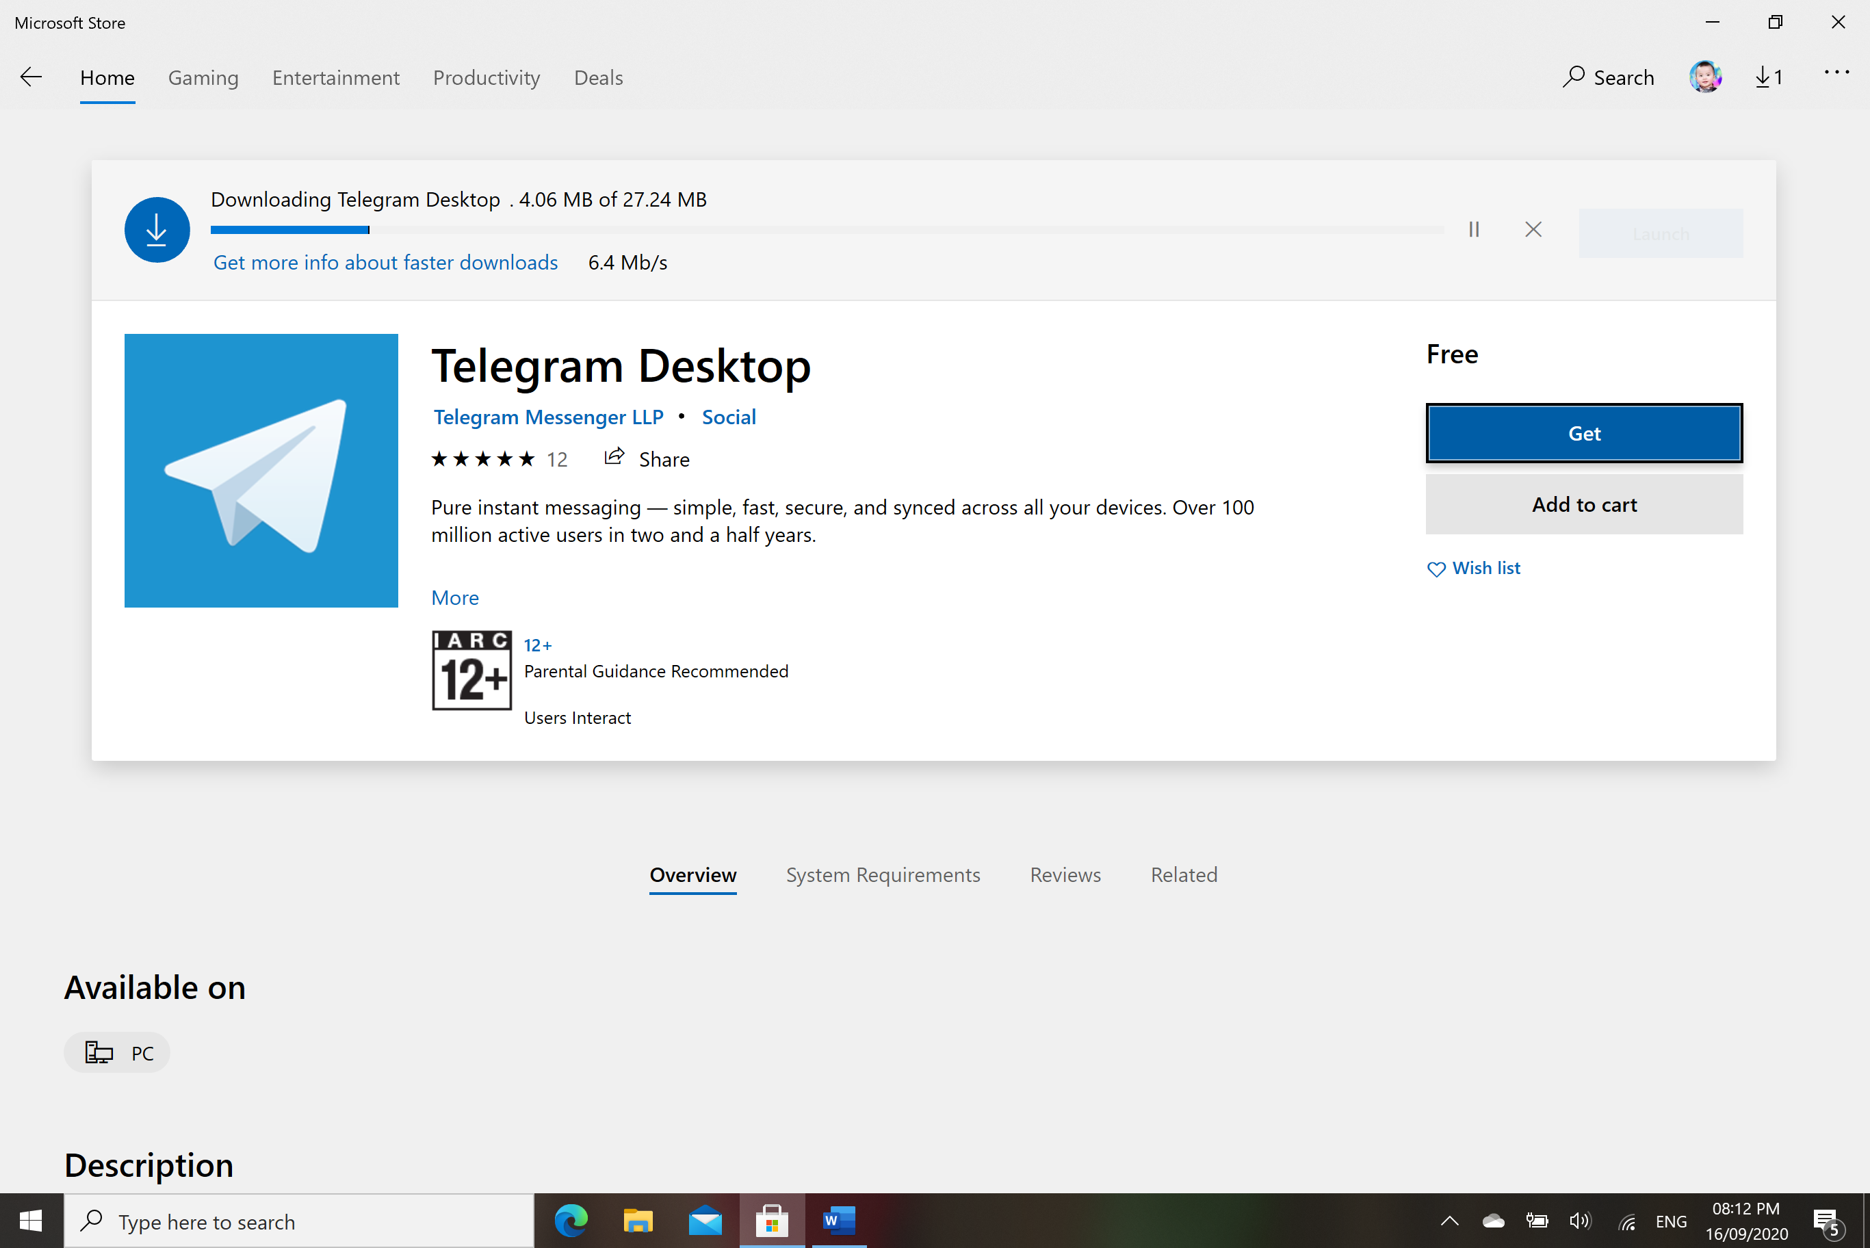Open Get more info about faster downloads
The width and height of the screenshot is (1871, 1248).
coord(385,262)
